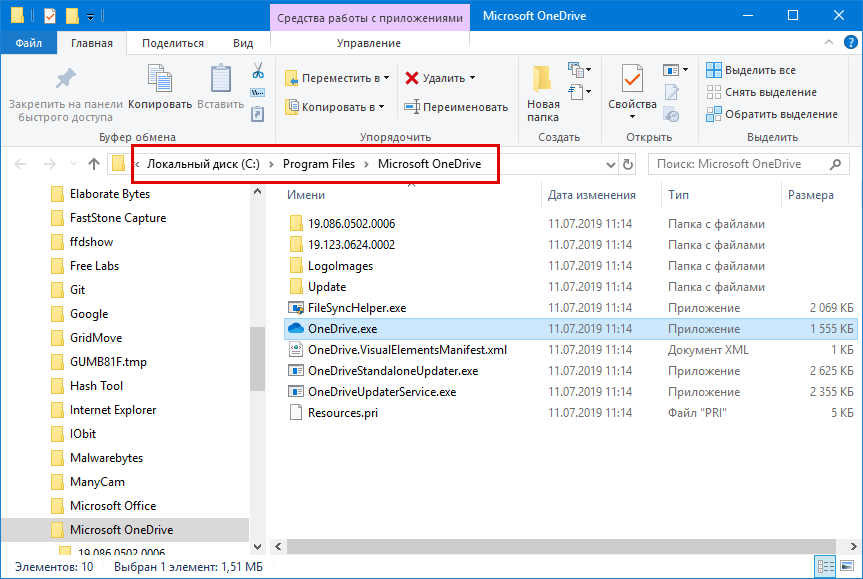Click the Cut scissors icon
Screen dimensions: 863x579
(x=258, y=70)
